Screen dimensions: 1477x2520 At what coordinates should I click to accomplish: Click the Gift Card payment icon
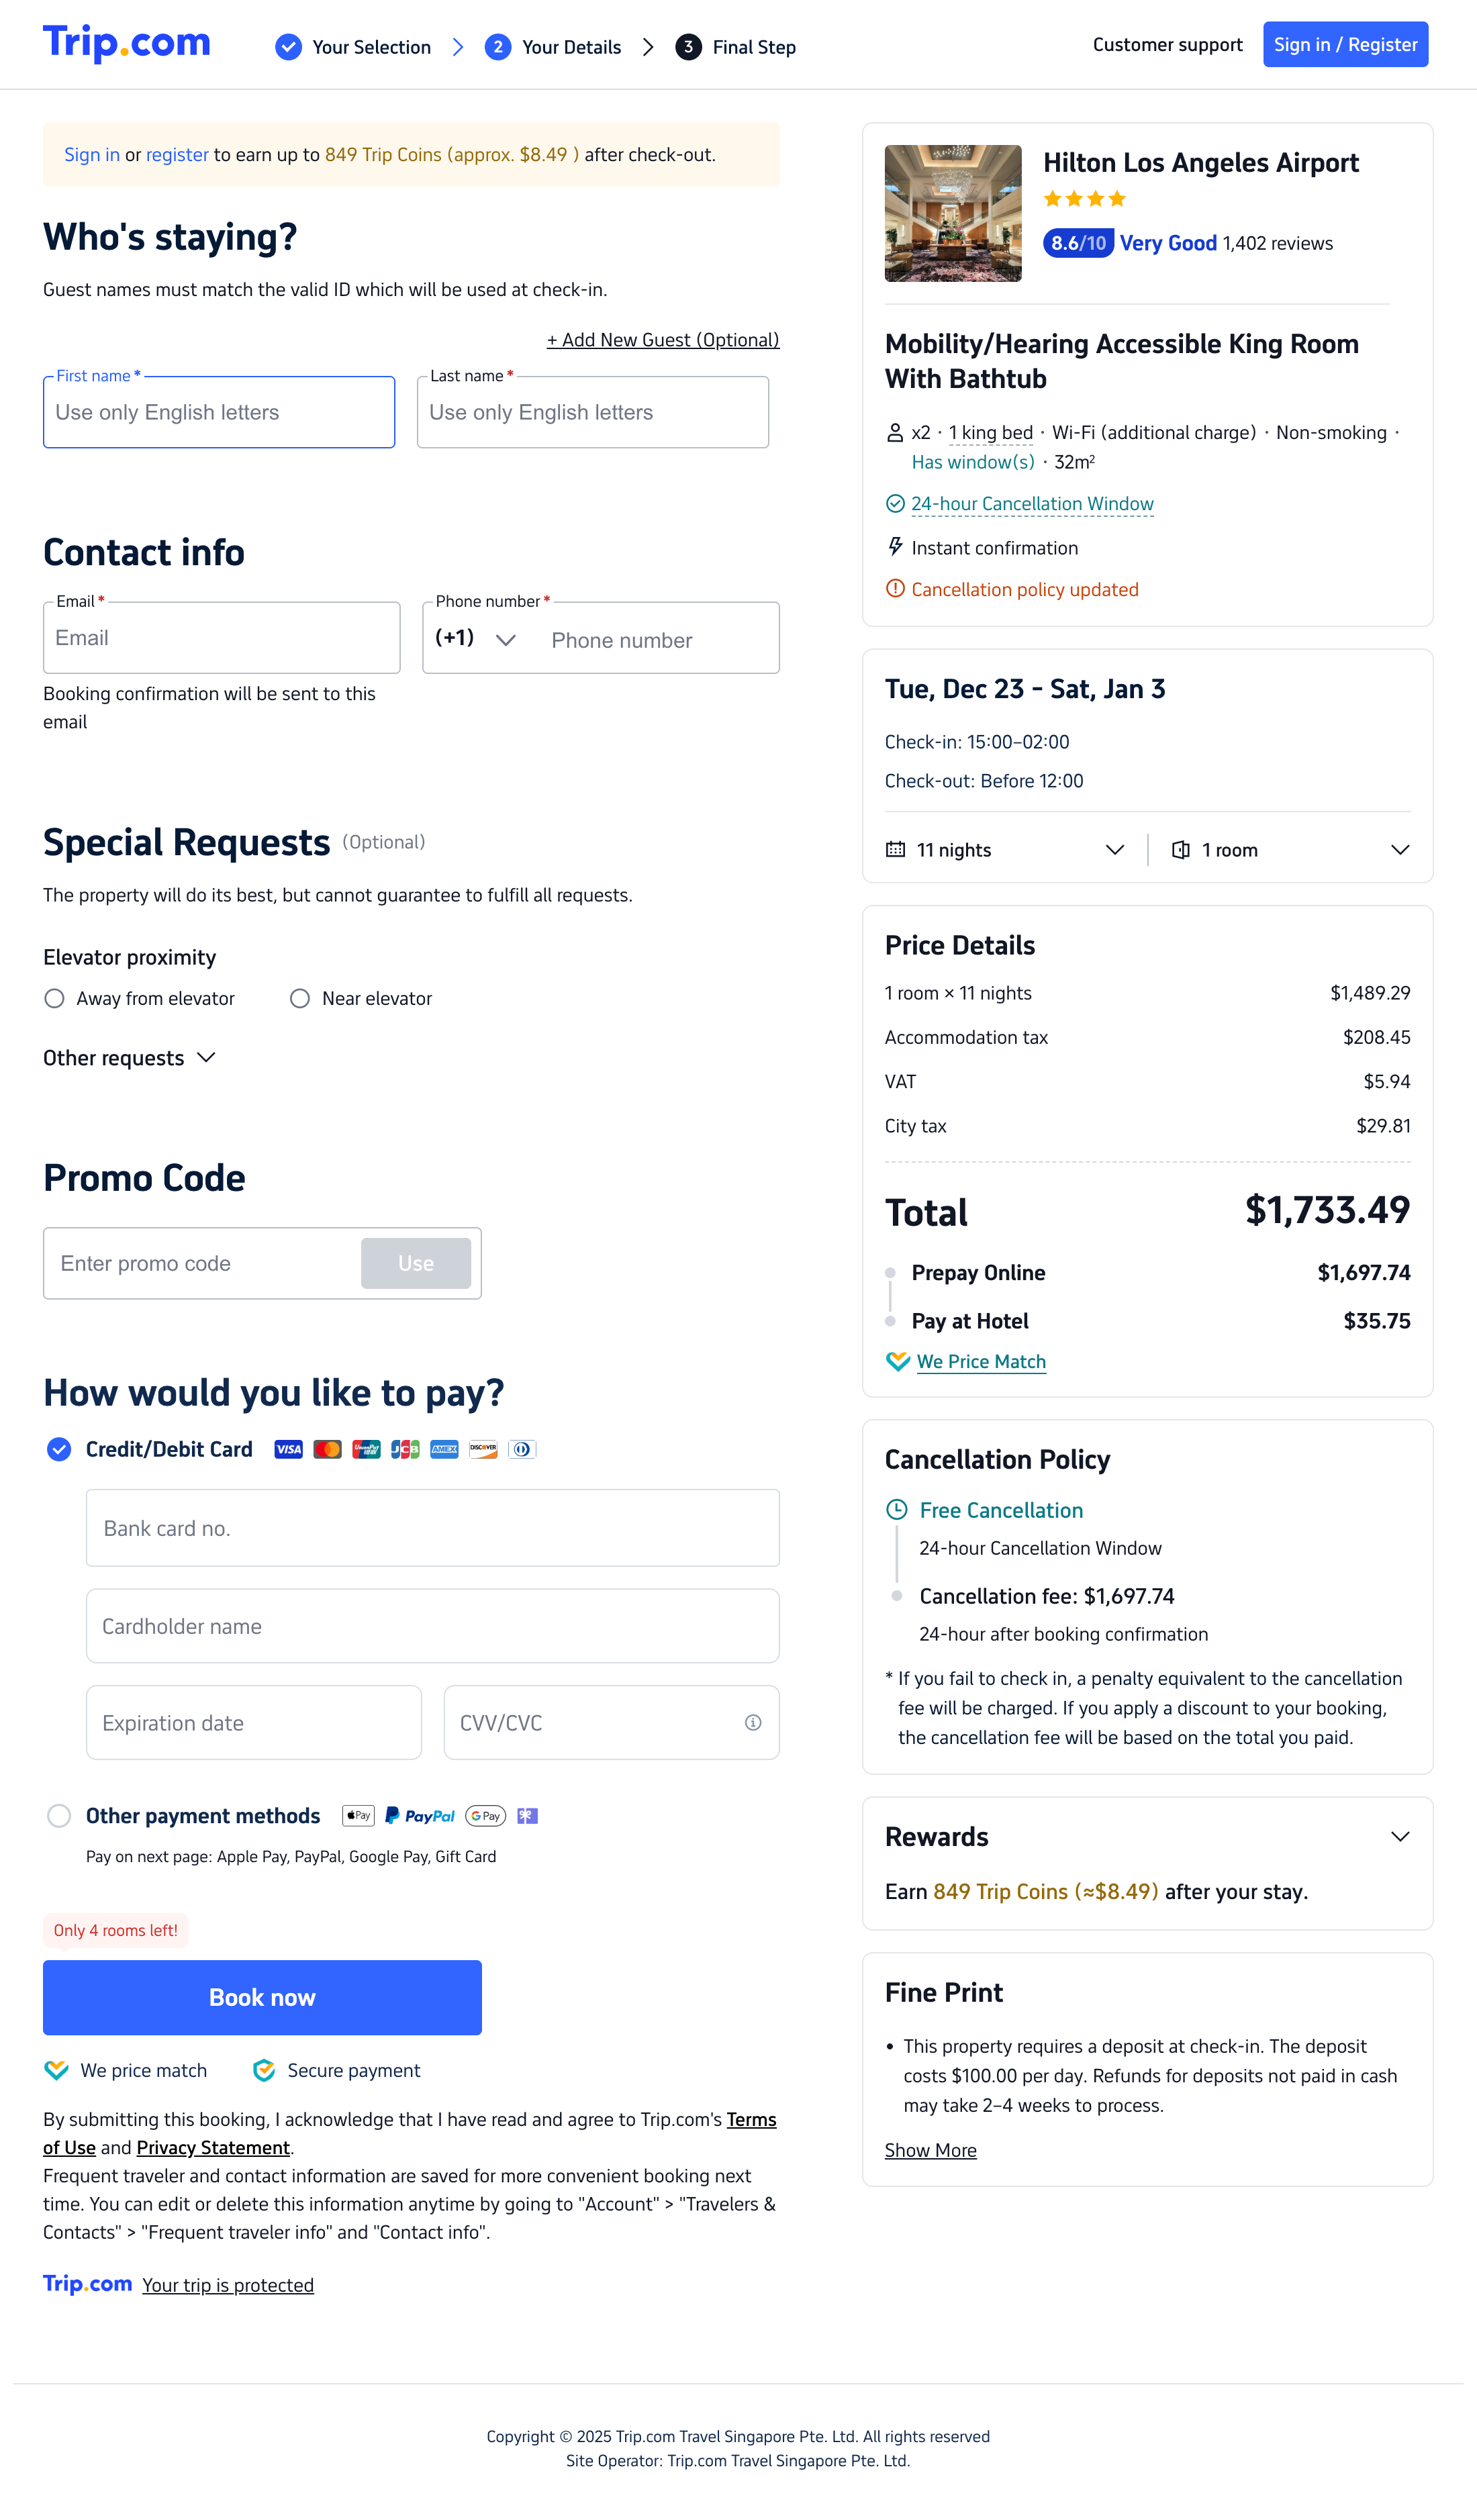(528, 1816)
